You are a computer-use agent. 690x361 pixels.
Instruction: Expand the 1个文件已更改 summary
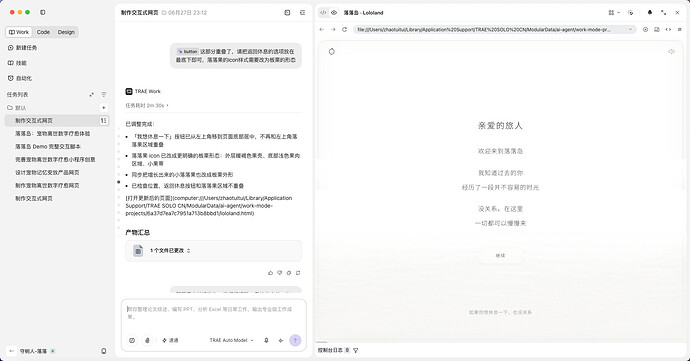click(x=170, y=250)
